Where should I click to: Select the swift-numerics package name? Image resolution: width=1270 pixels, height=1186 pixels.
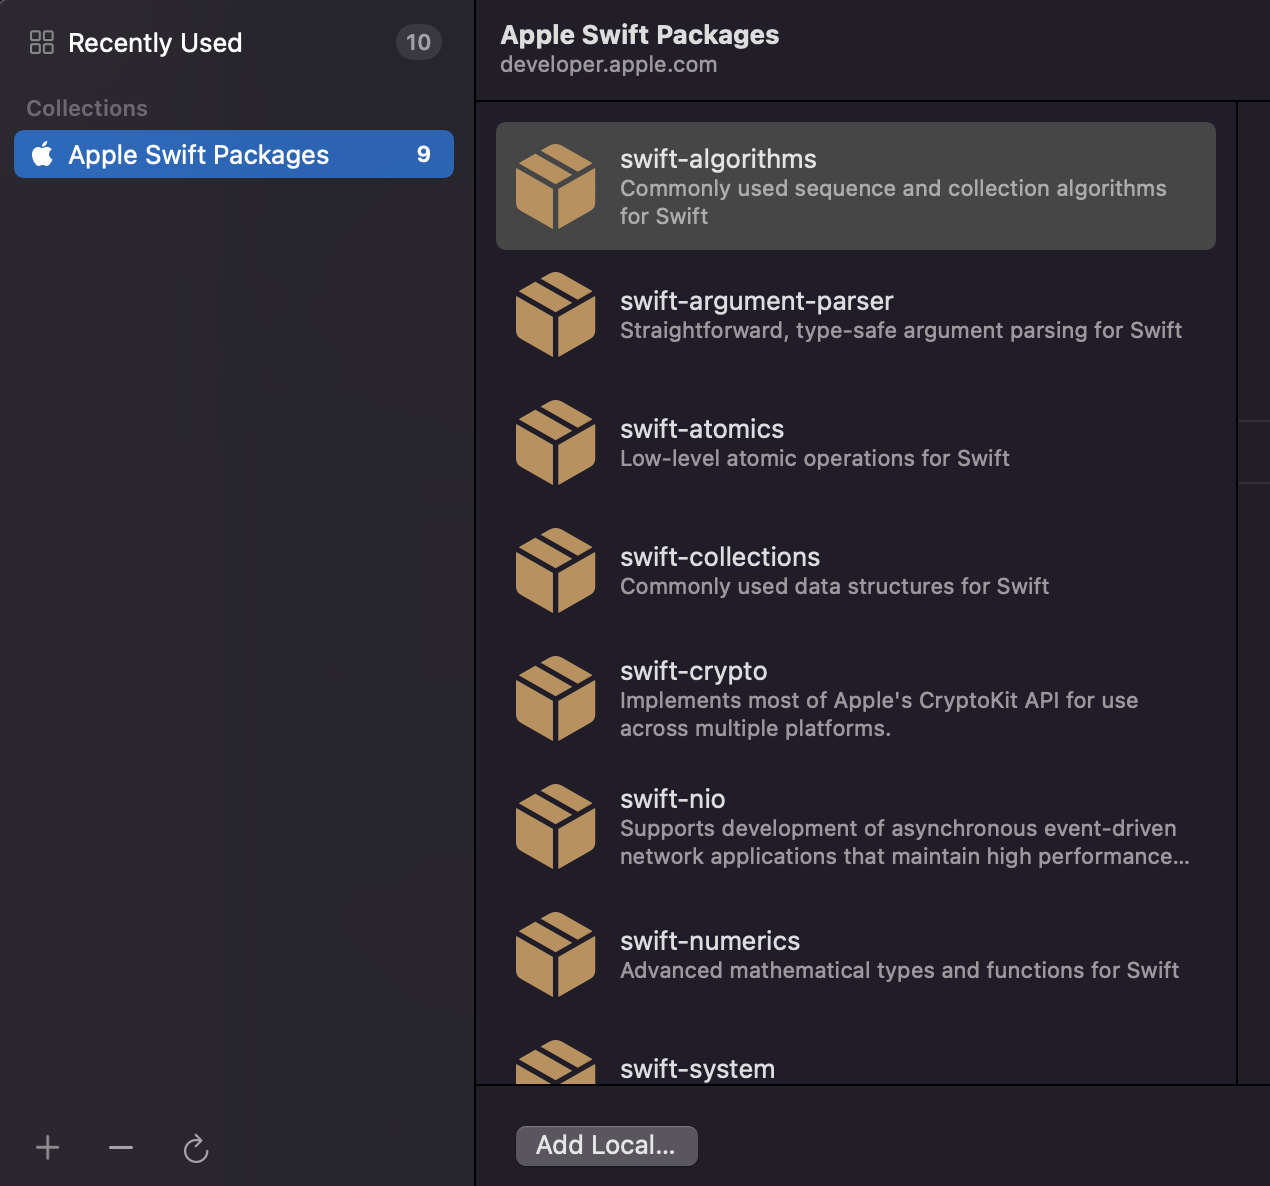[x=710, y=941]
